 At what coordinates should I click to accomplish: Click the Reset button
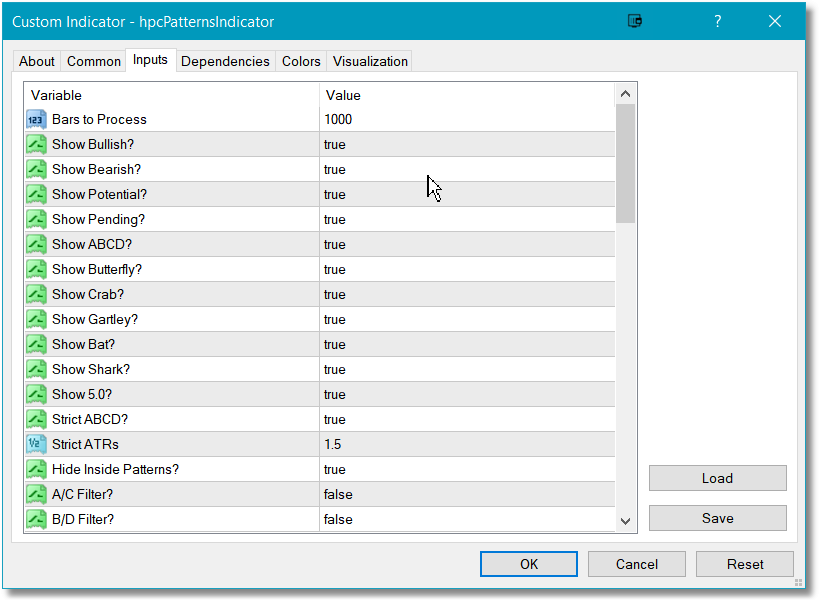pos(745,564)
